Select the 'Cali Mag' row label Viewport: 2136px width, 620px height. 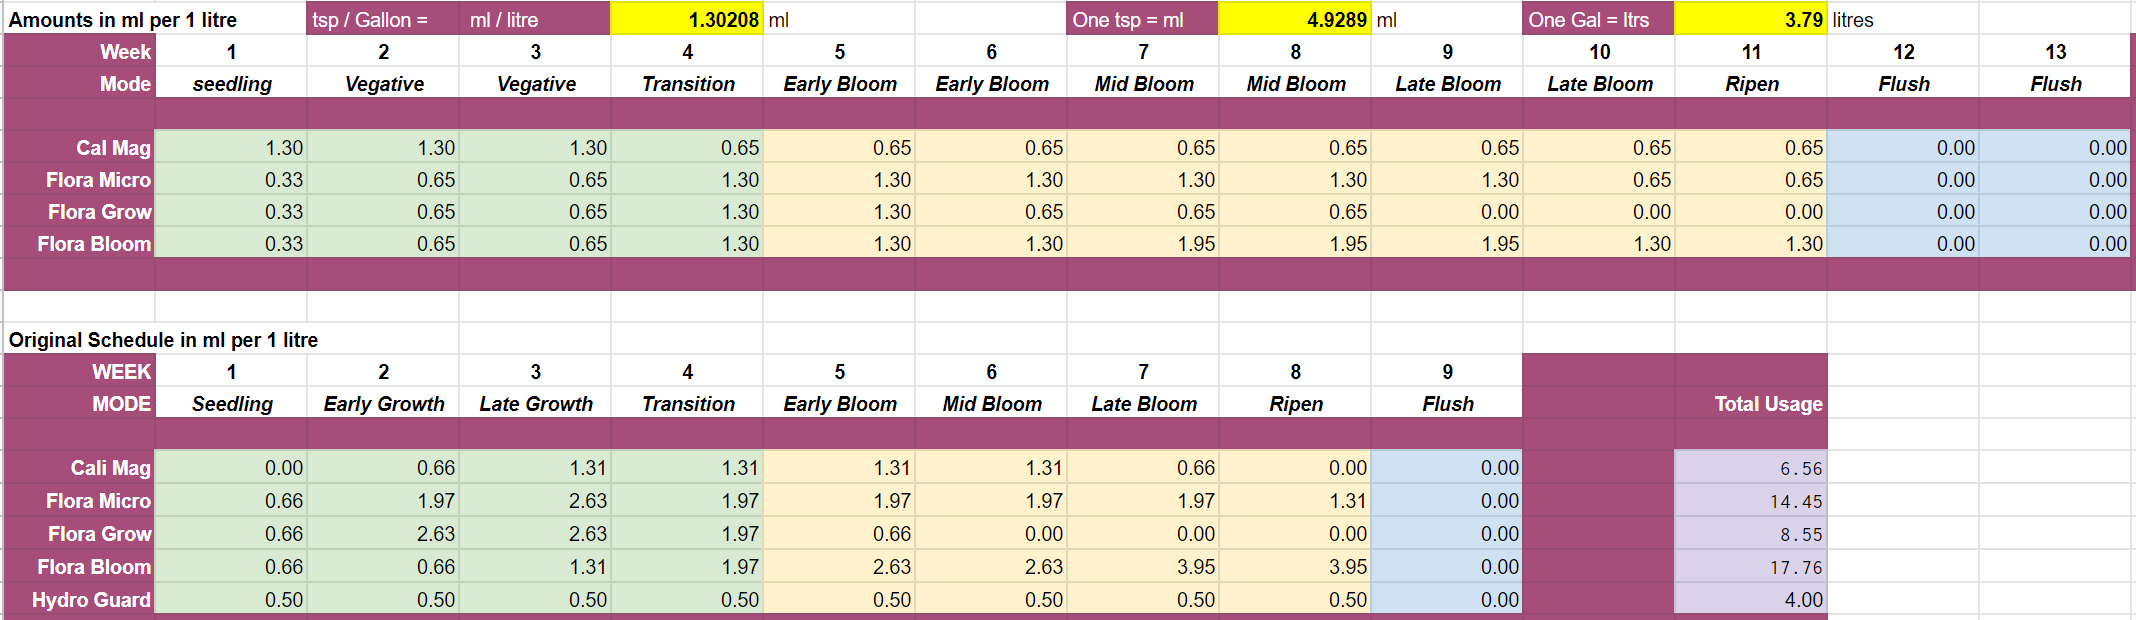click(110, 468)
